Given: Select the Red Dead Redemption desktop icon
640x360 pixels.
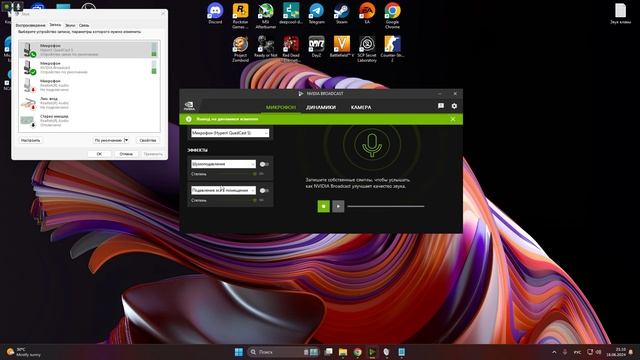Looking at the screenshot, I should coord(291,49).
